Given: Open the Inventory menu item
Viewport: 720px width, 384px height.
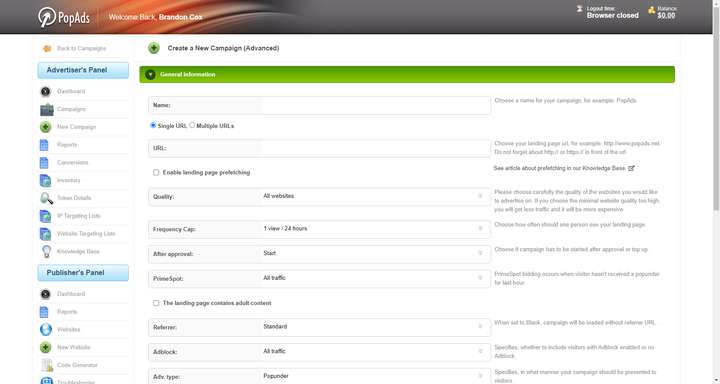Looking at the screenshot, I should (68, 181).
